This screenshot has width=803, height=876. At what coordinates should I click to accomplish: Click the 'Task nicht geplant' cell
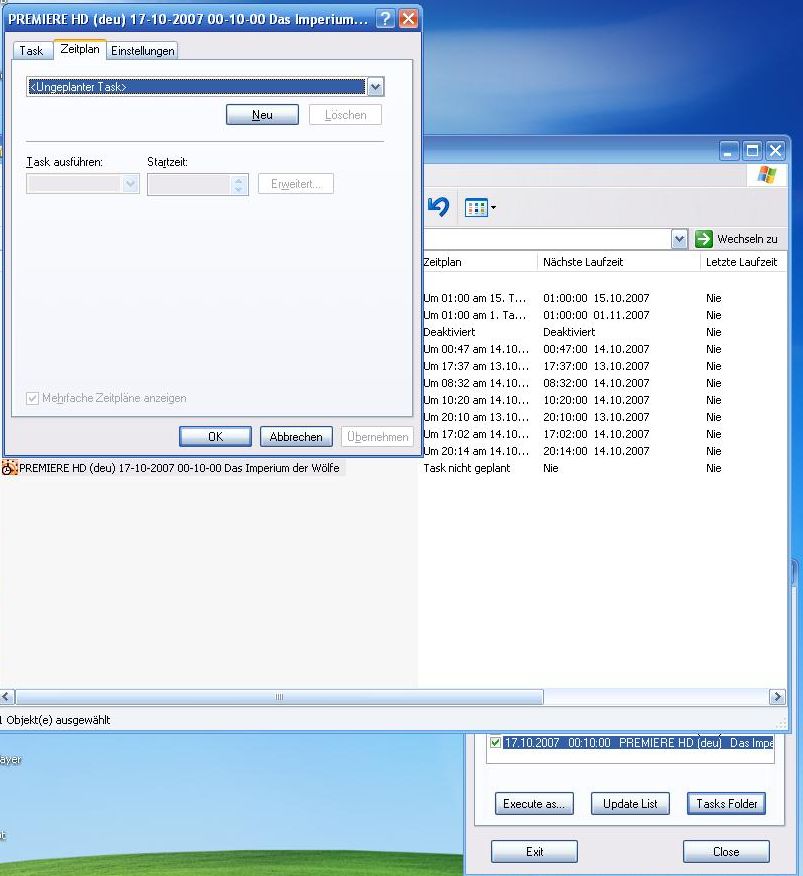click(x=467, y=468)
